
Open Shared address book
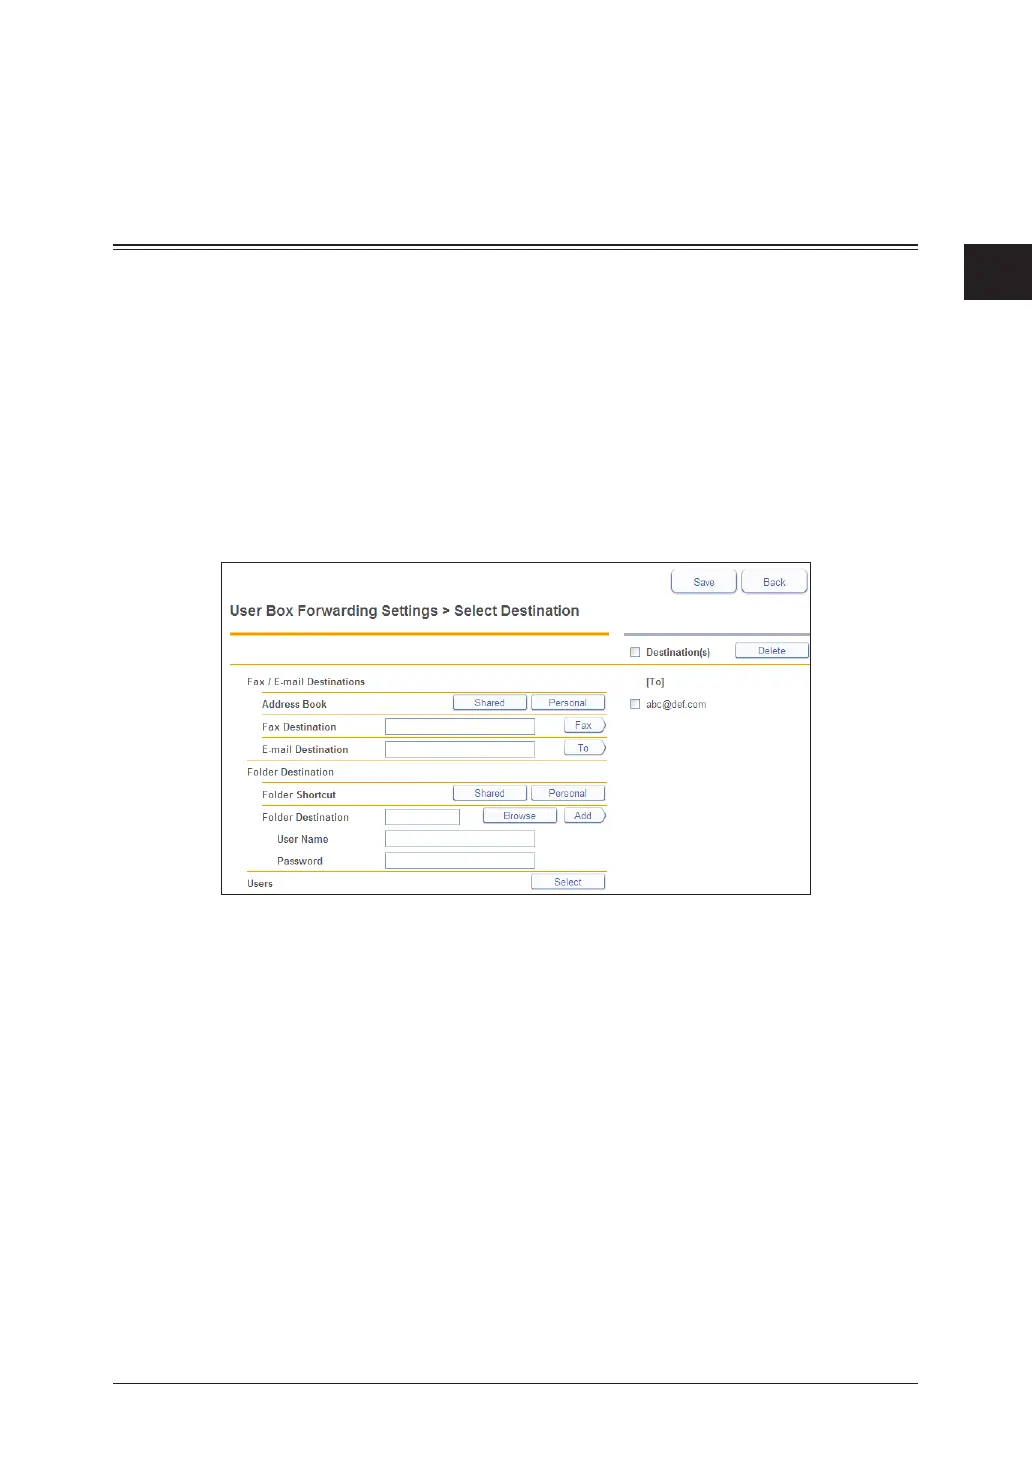click(x=489, y=703)
